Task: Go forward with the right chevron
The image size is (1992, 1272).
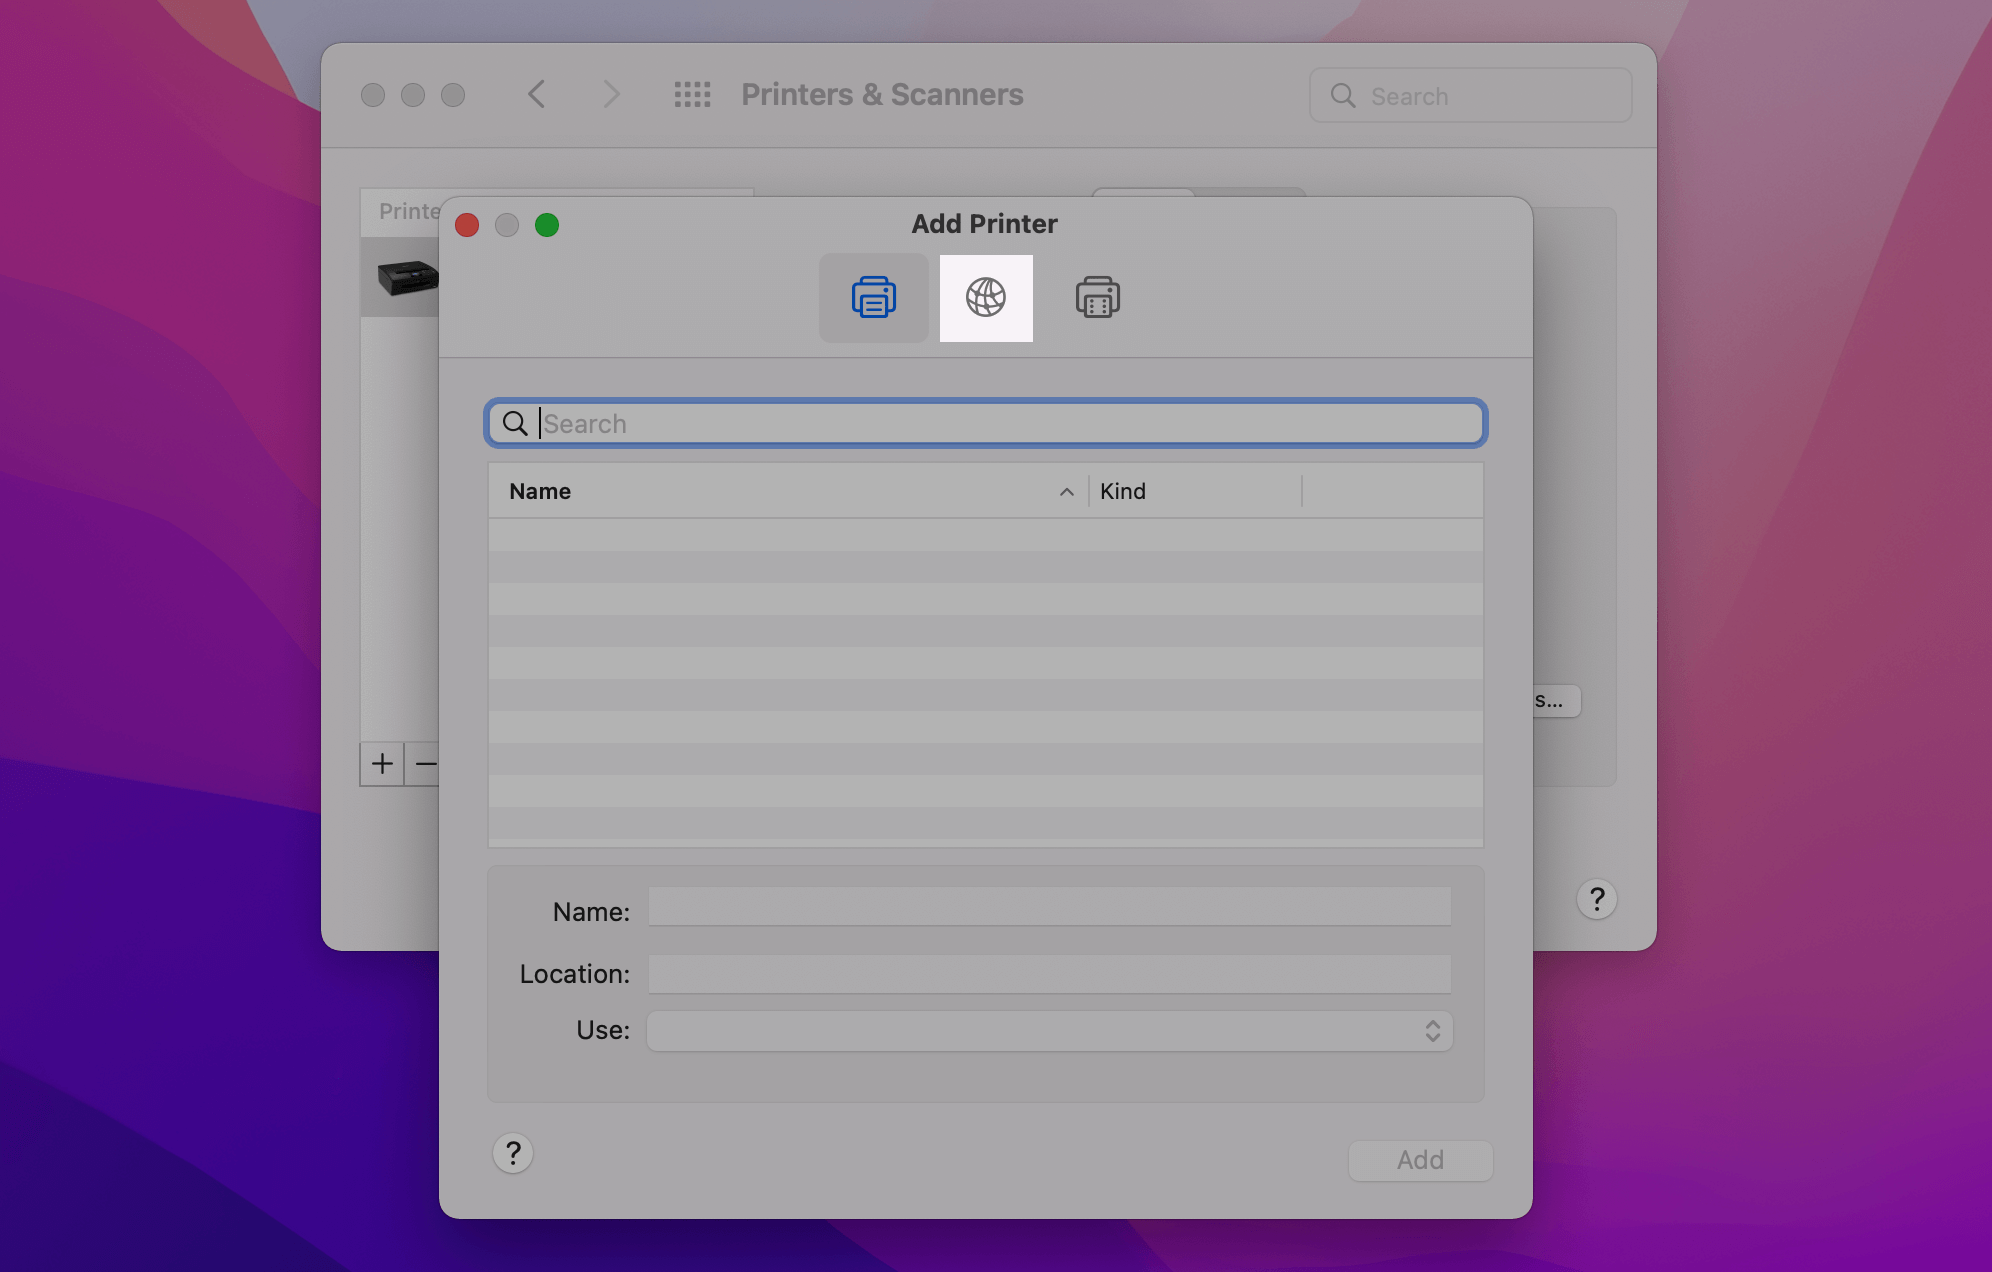Action: click(x=611, y=95)
